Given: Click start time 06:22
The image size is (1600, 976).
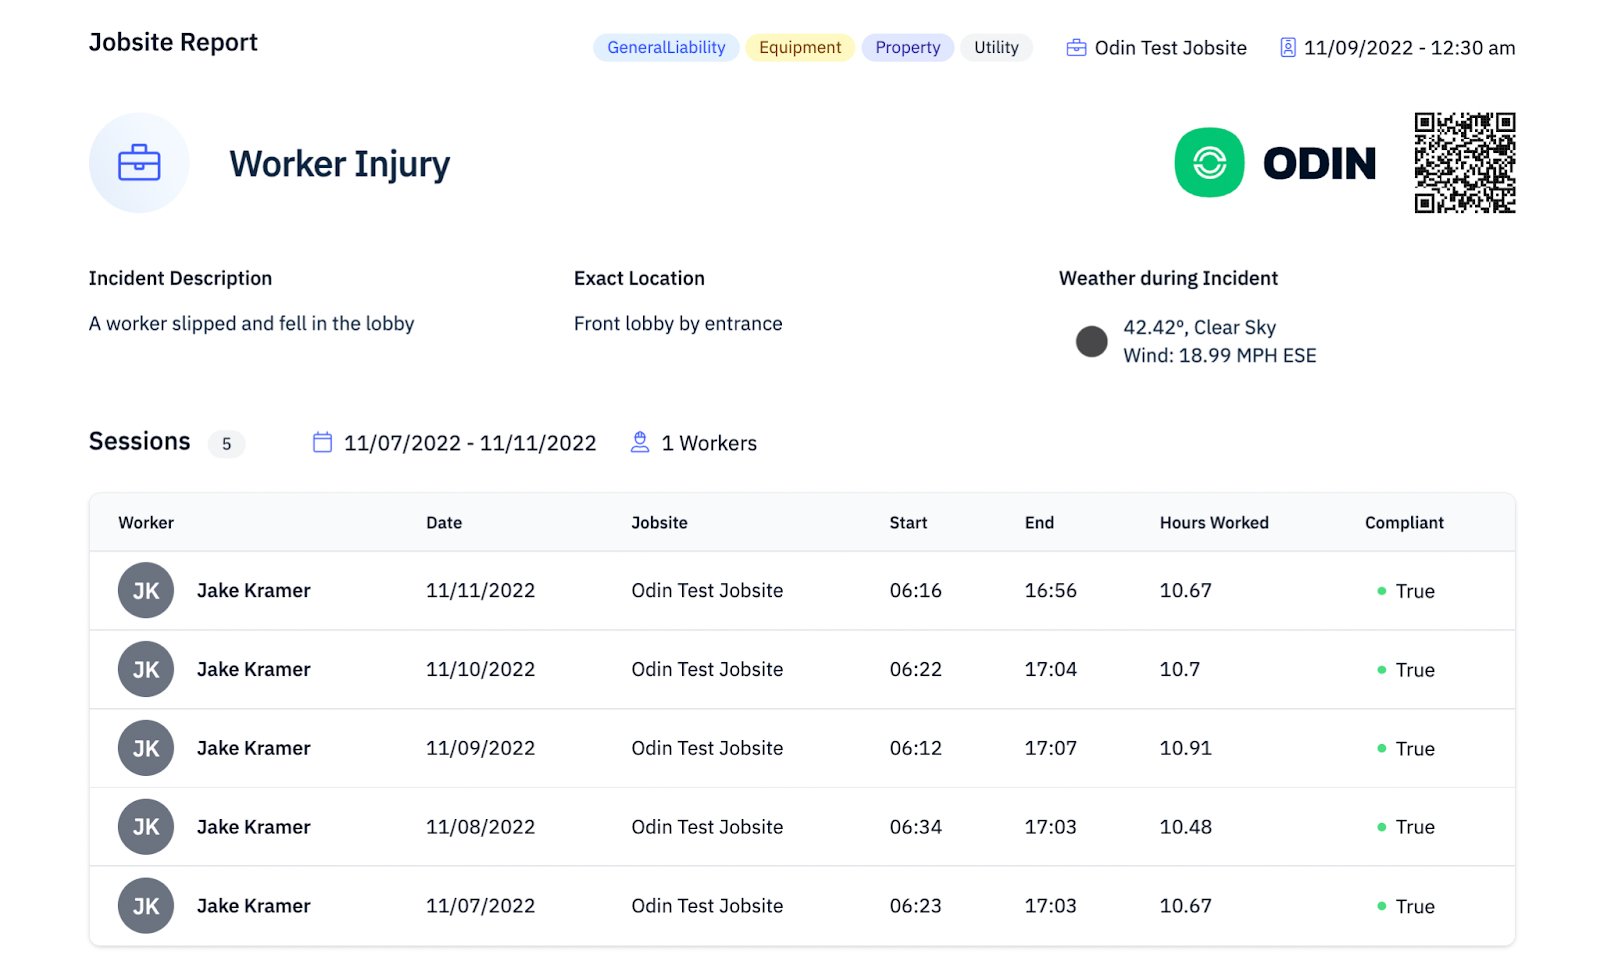Looking at the screenshot, I should coord(915,669).
